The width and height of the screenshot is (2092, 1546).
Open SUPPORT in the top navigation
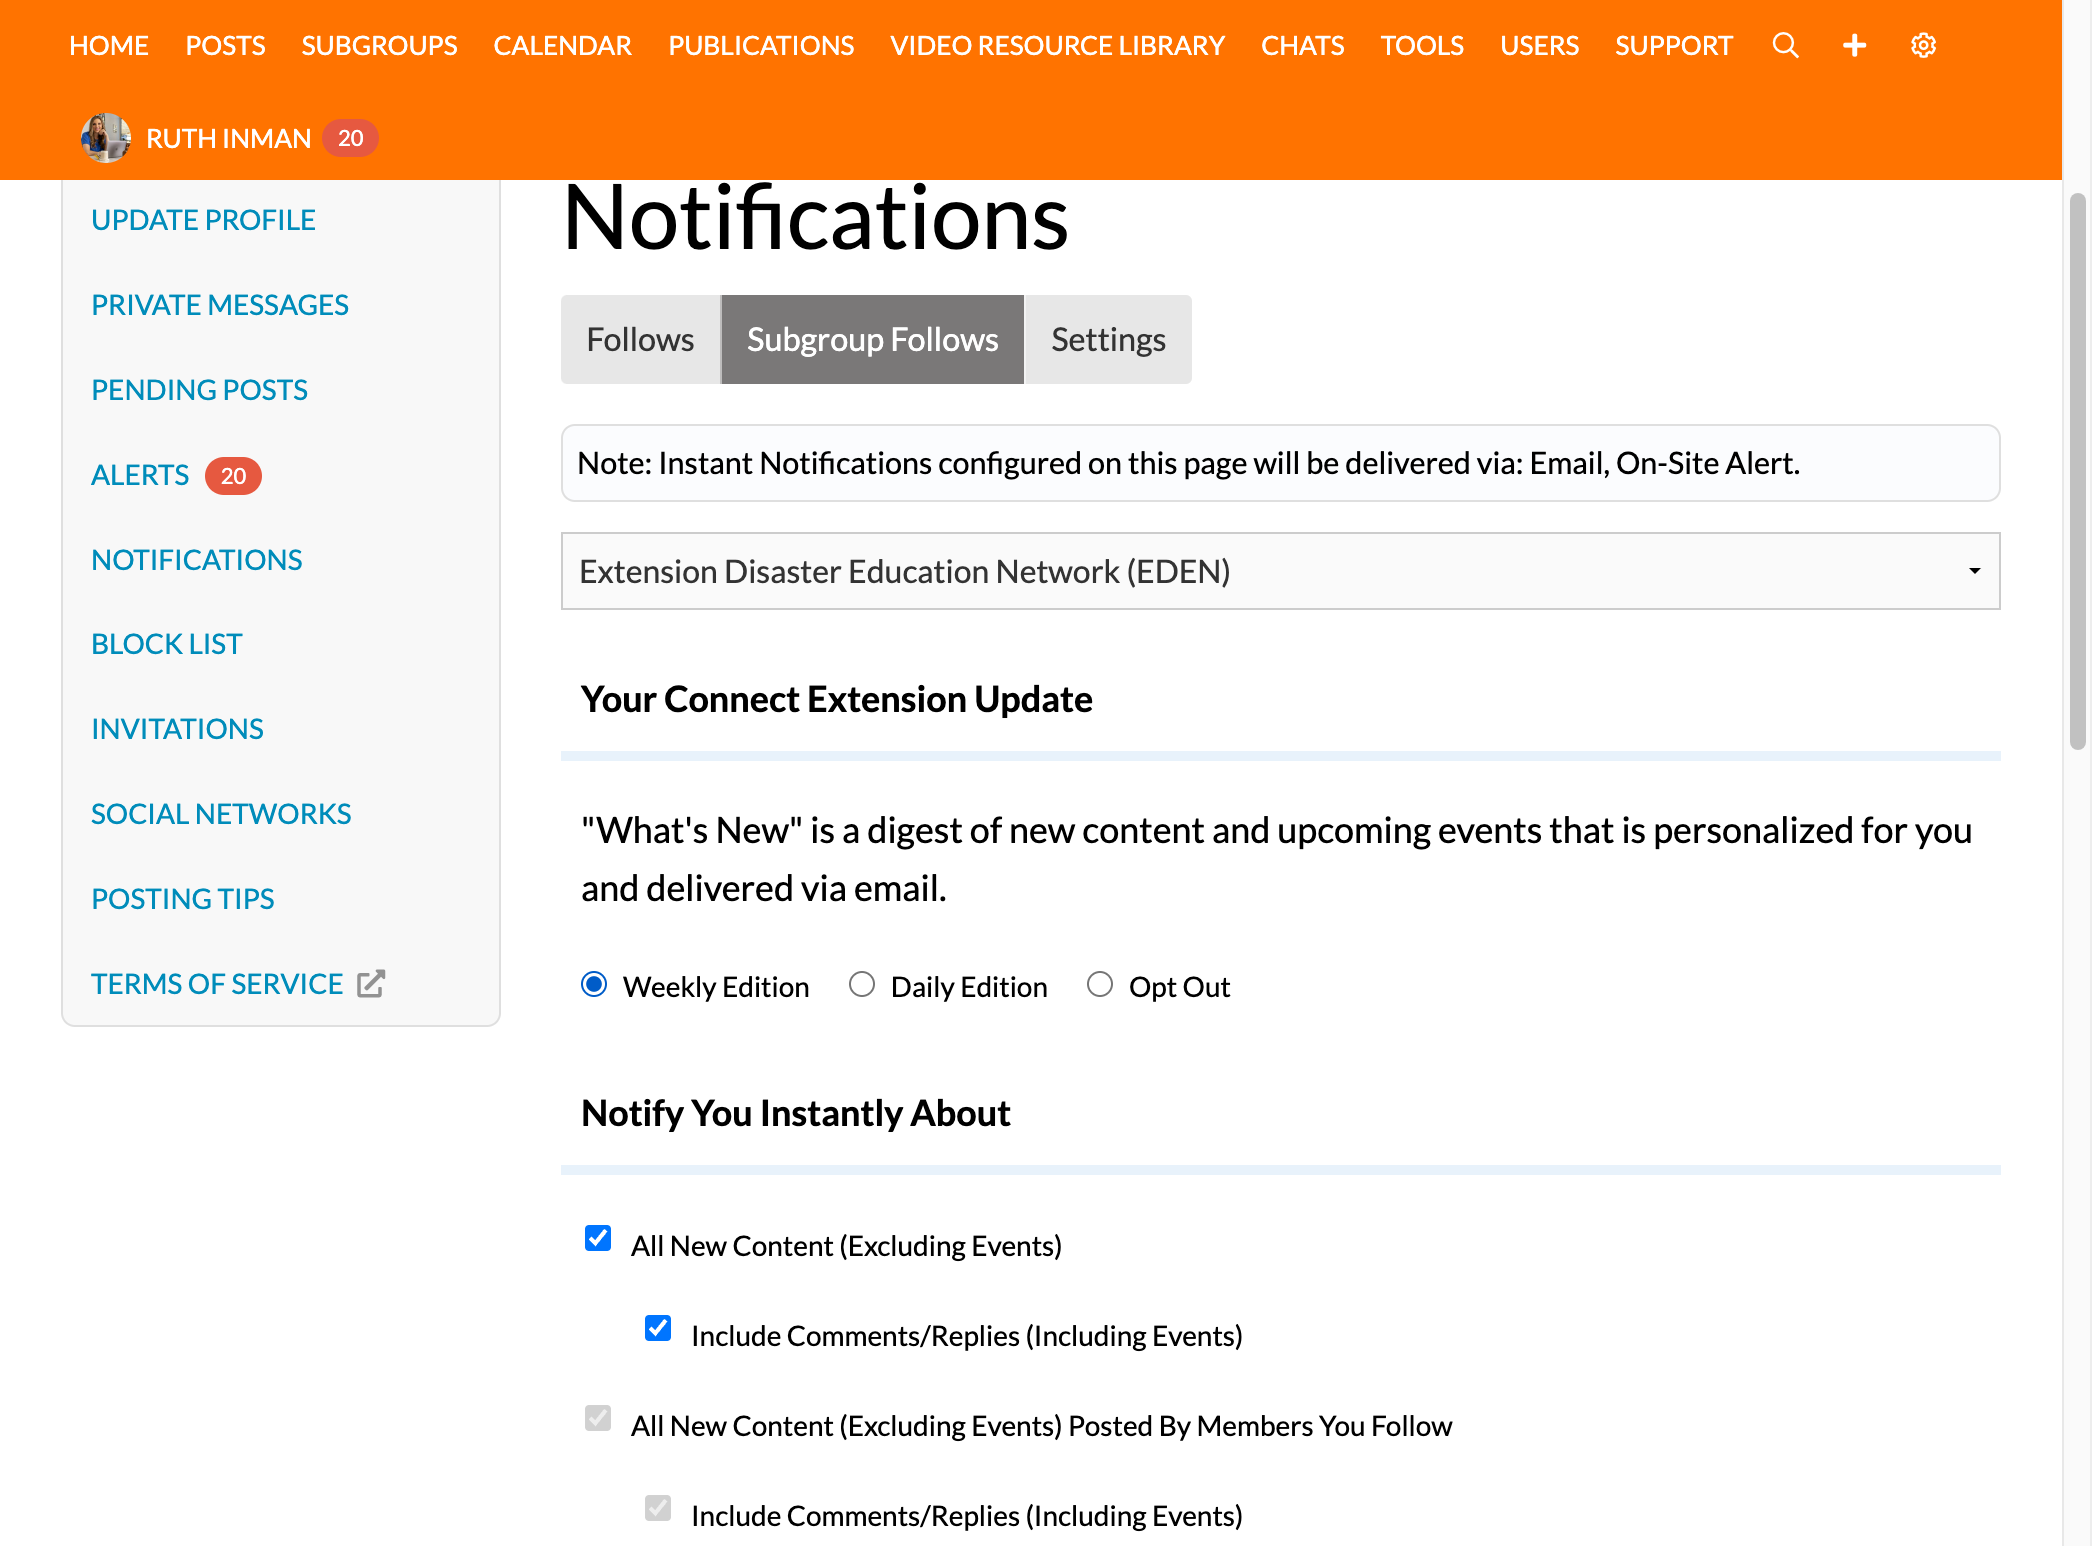[1673, 46]
